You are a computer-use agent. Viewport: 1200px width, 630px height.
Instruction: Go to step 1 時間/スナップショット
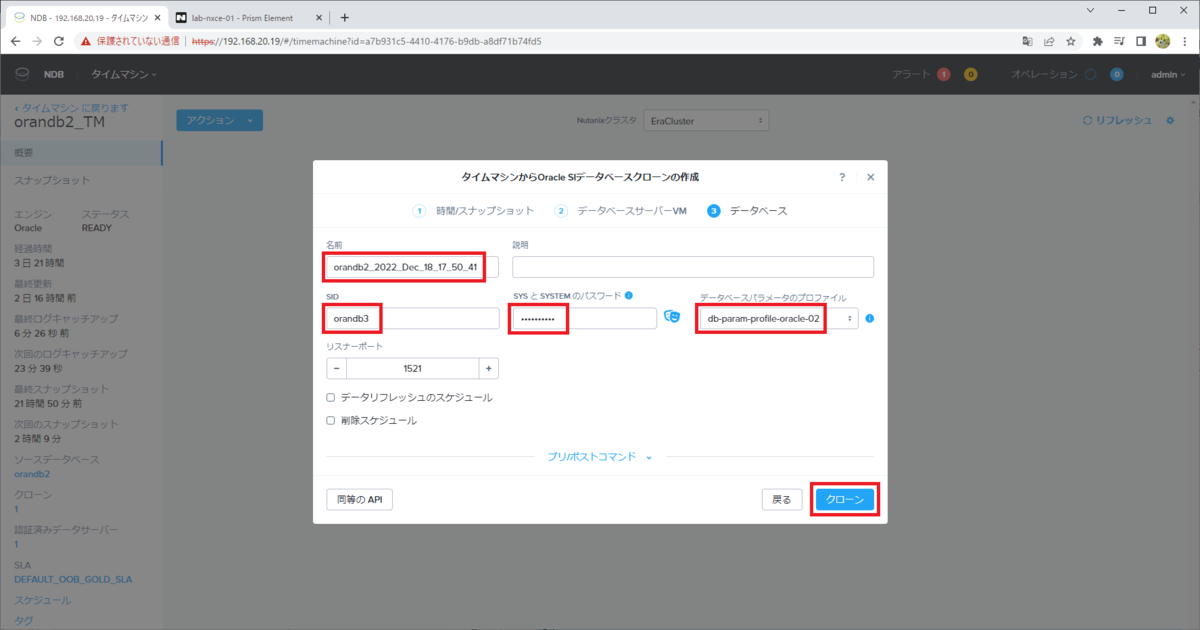pyautogui.click(x=474, y=211)
